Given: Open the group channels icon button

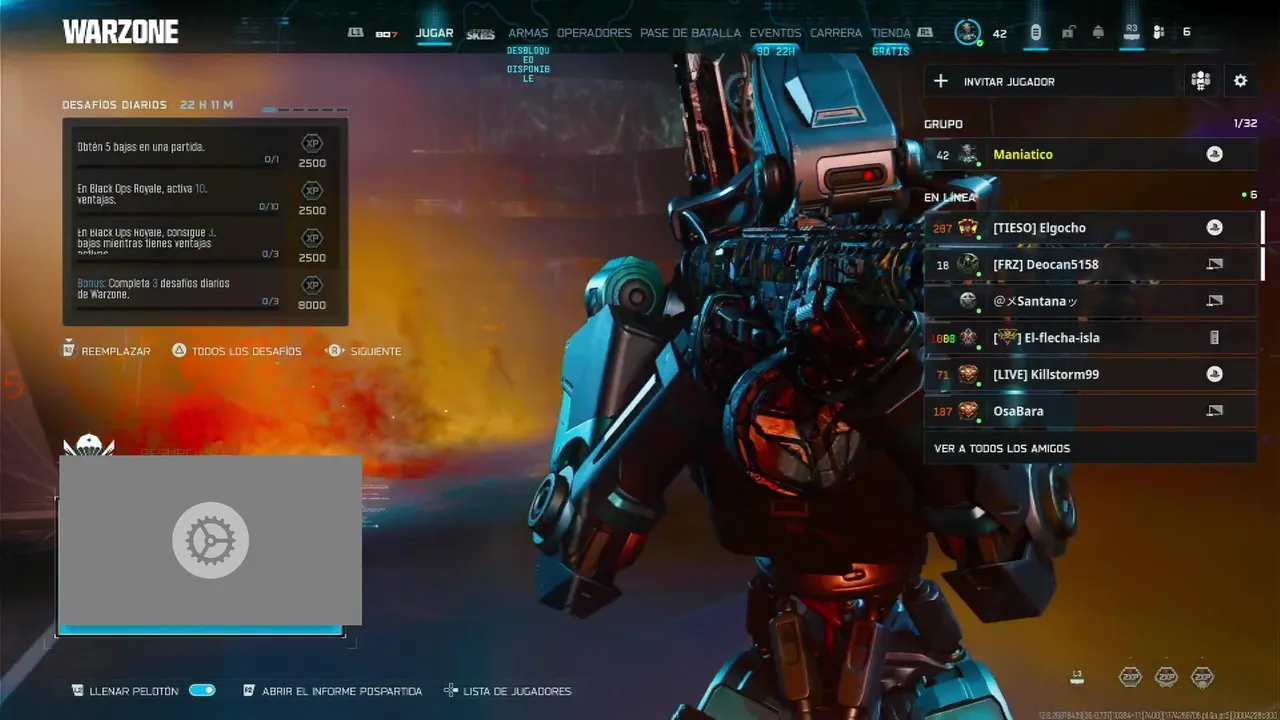Looking at the screenshot, I should click(1200, 81).
